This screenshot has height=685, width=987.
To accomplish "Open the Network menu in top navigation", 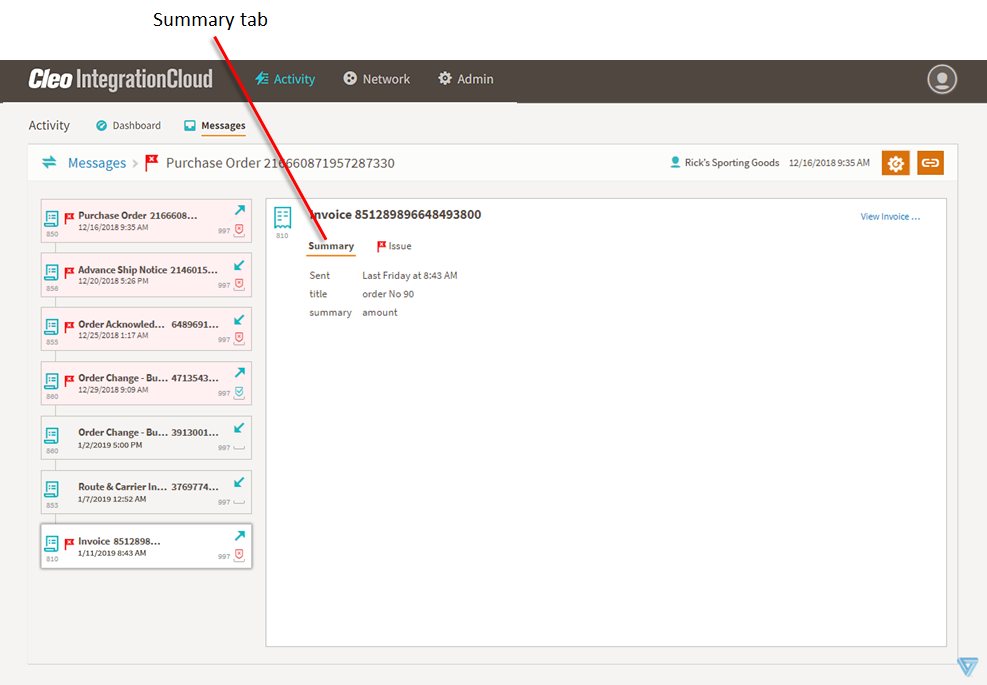I will coord(376,79).
